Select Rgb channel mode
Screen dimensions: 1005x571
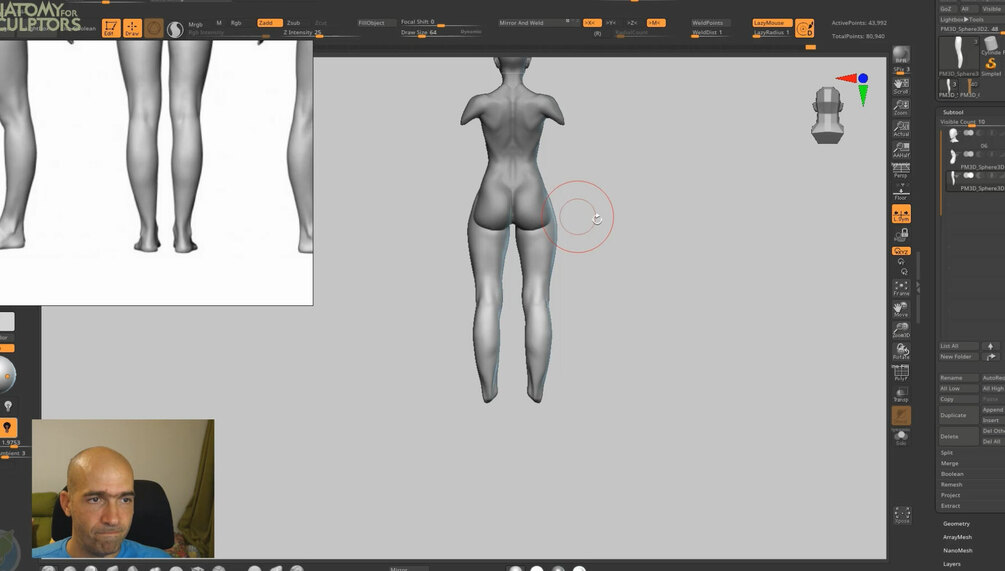coord(236,22)
